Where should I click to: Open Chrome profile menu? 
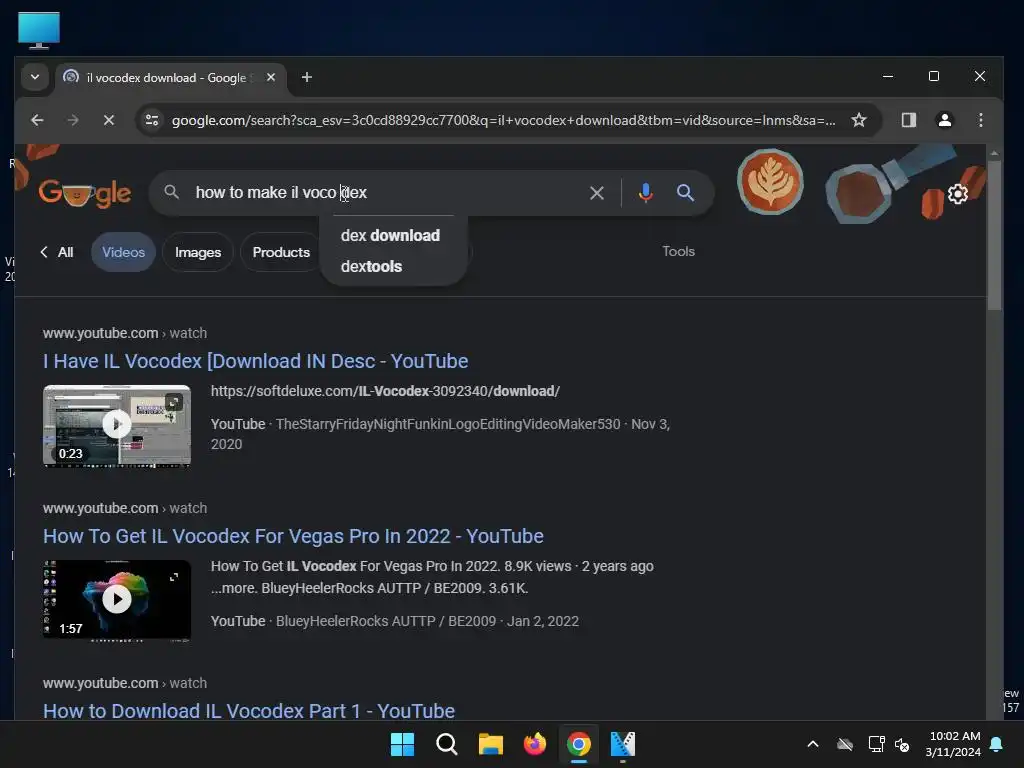[944, 120]
